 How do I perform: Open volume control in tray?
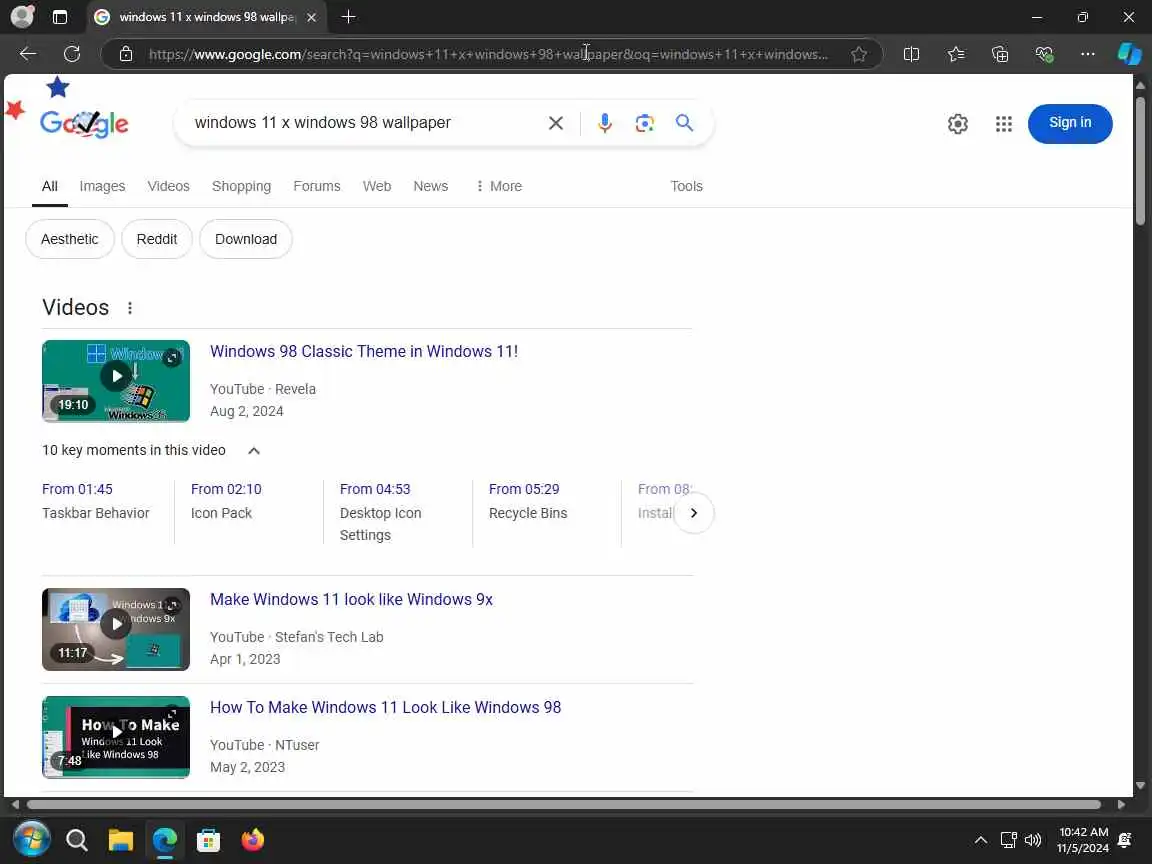click(x=1033, y=840)
